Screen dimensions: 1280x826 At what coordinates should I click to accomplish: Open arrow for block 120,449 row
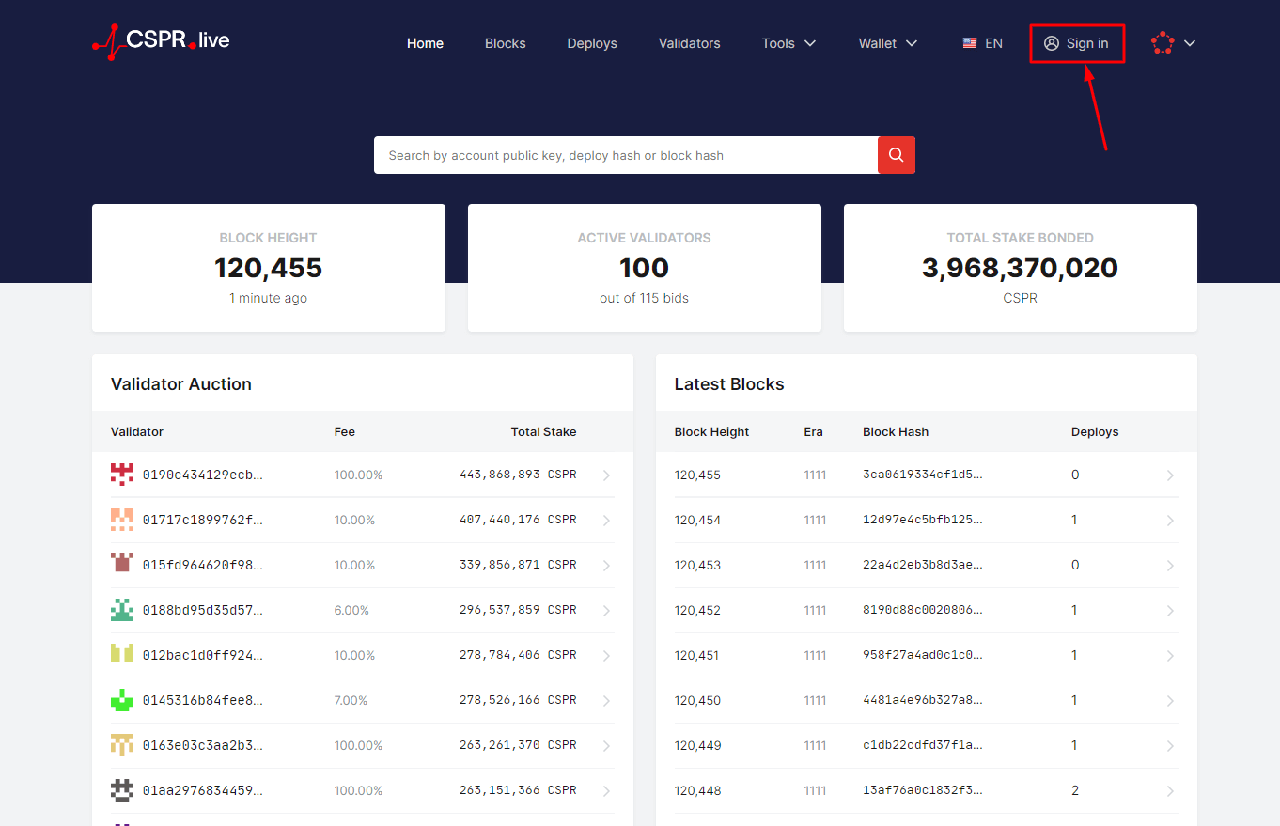pos(1170,746)
